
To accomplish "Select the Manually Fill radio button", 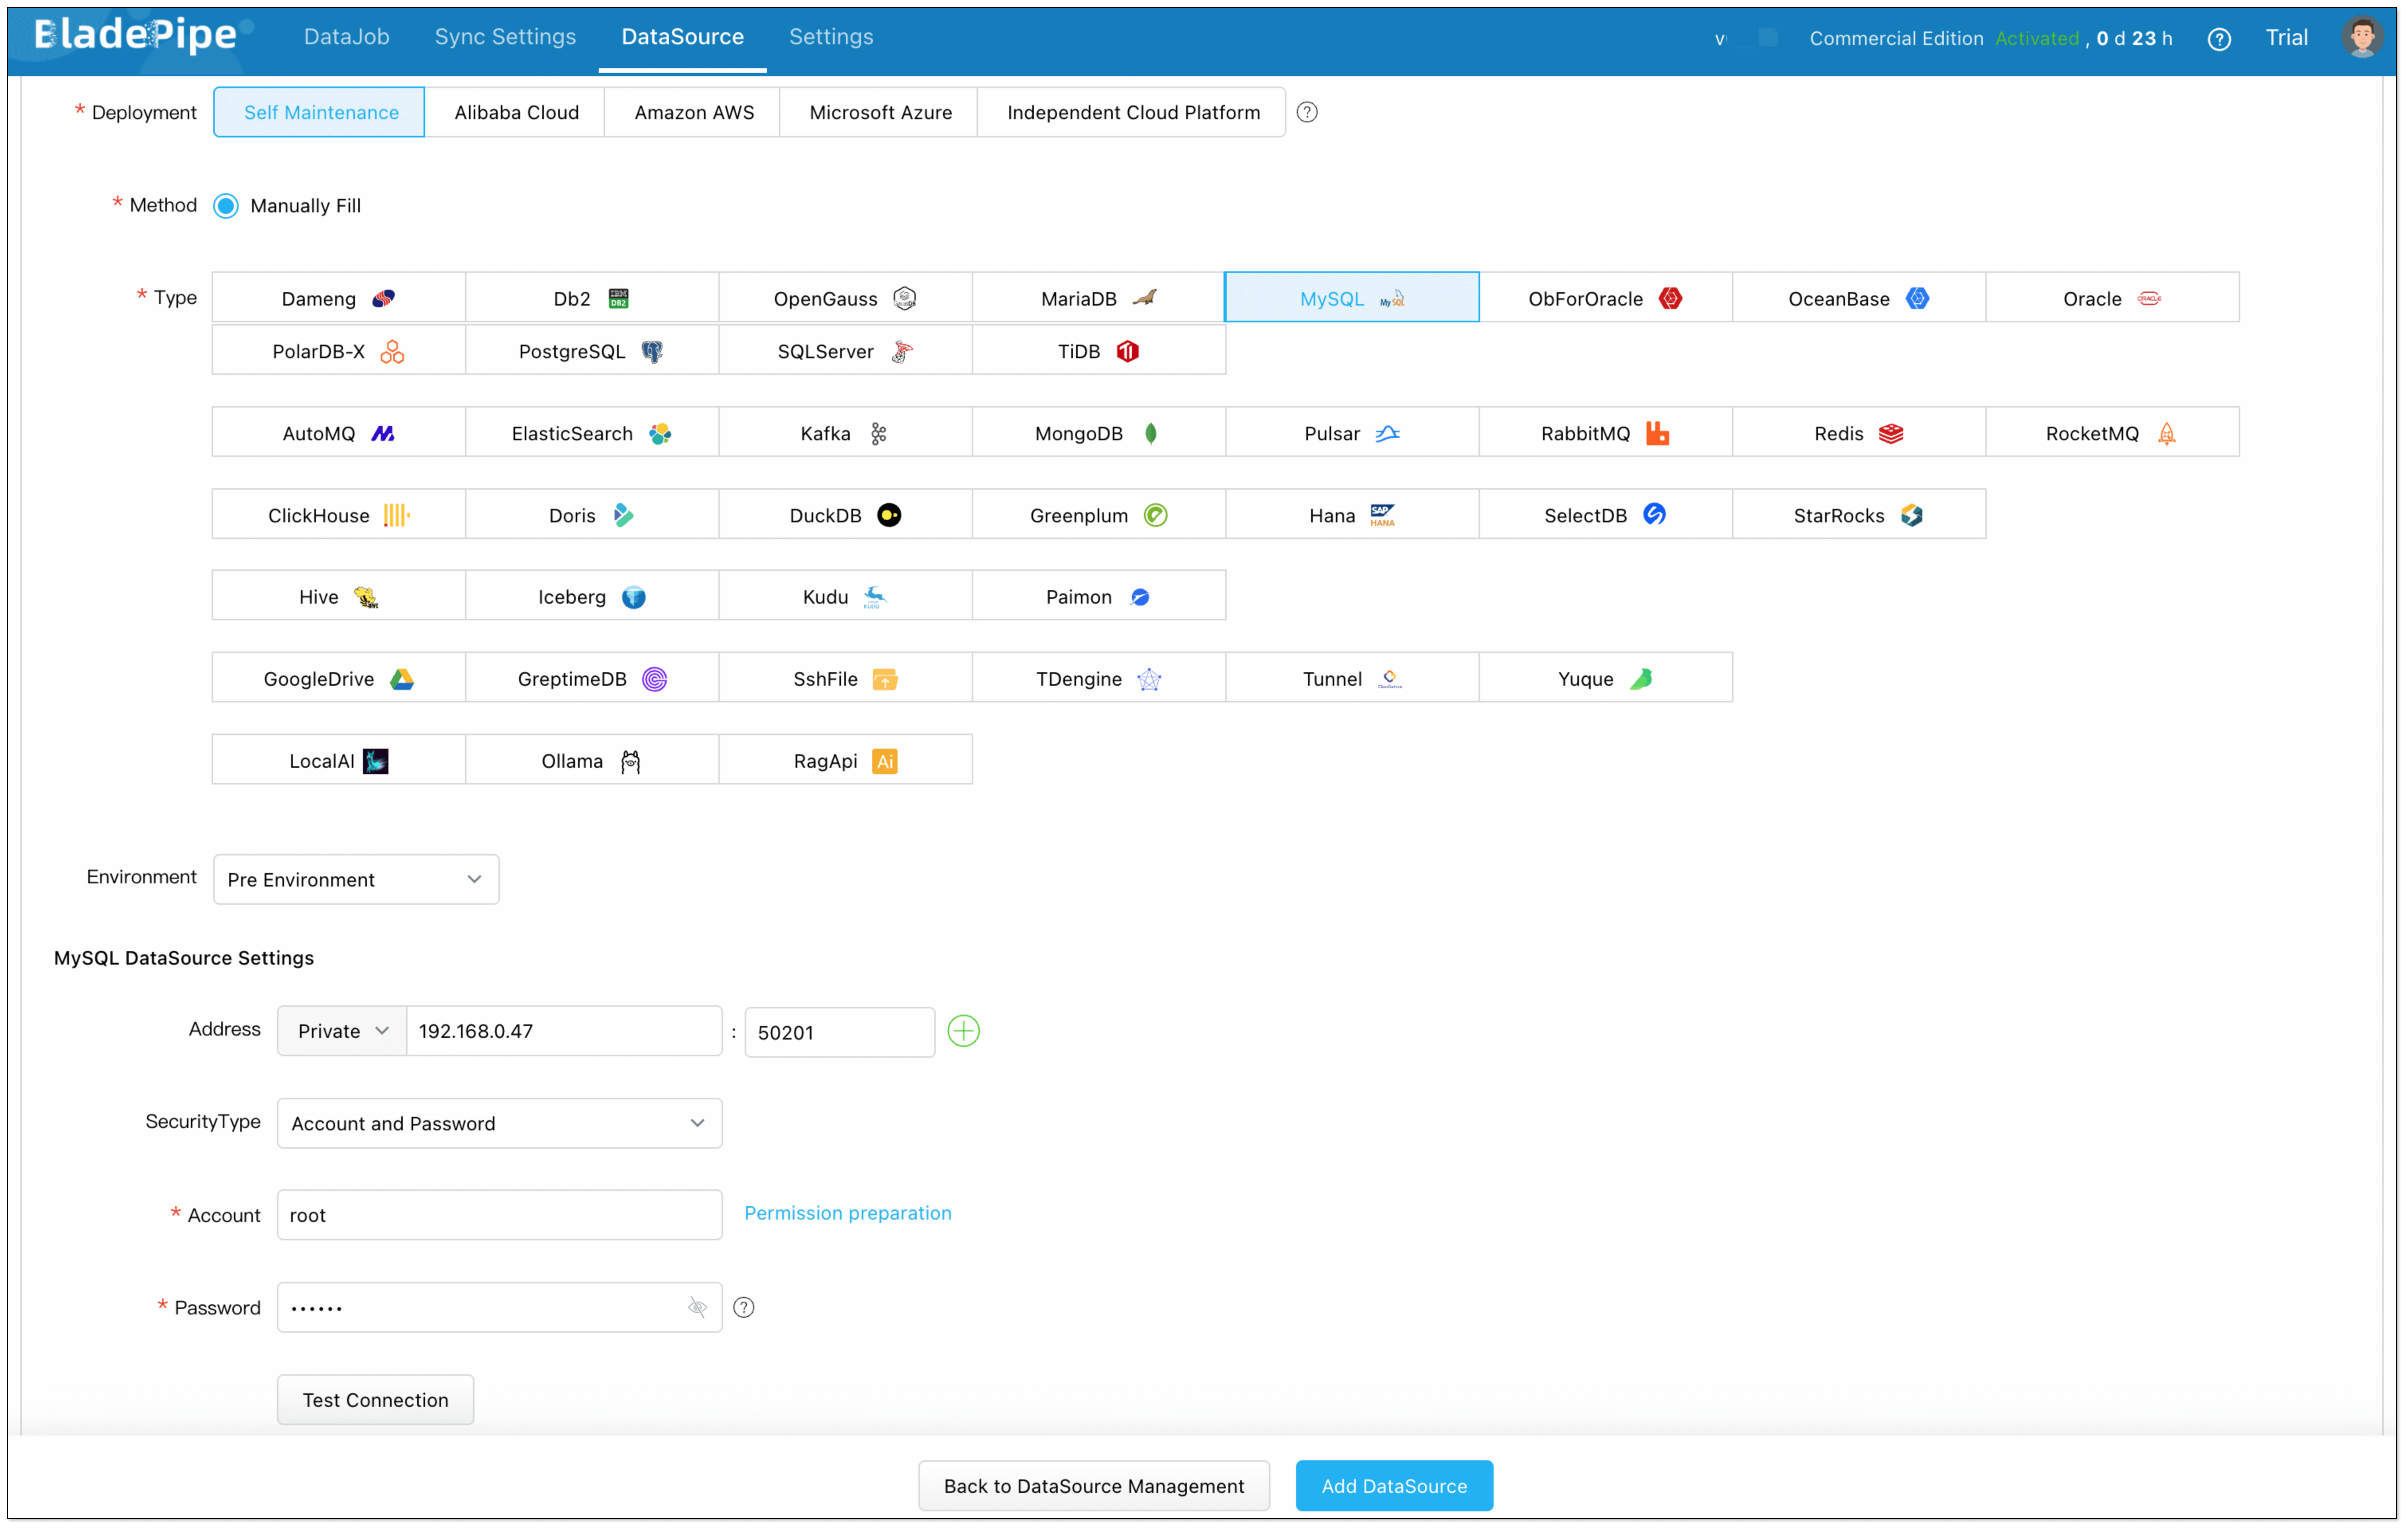I will click(226, 205).
